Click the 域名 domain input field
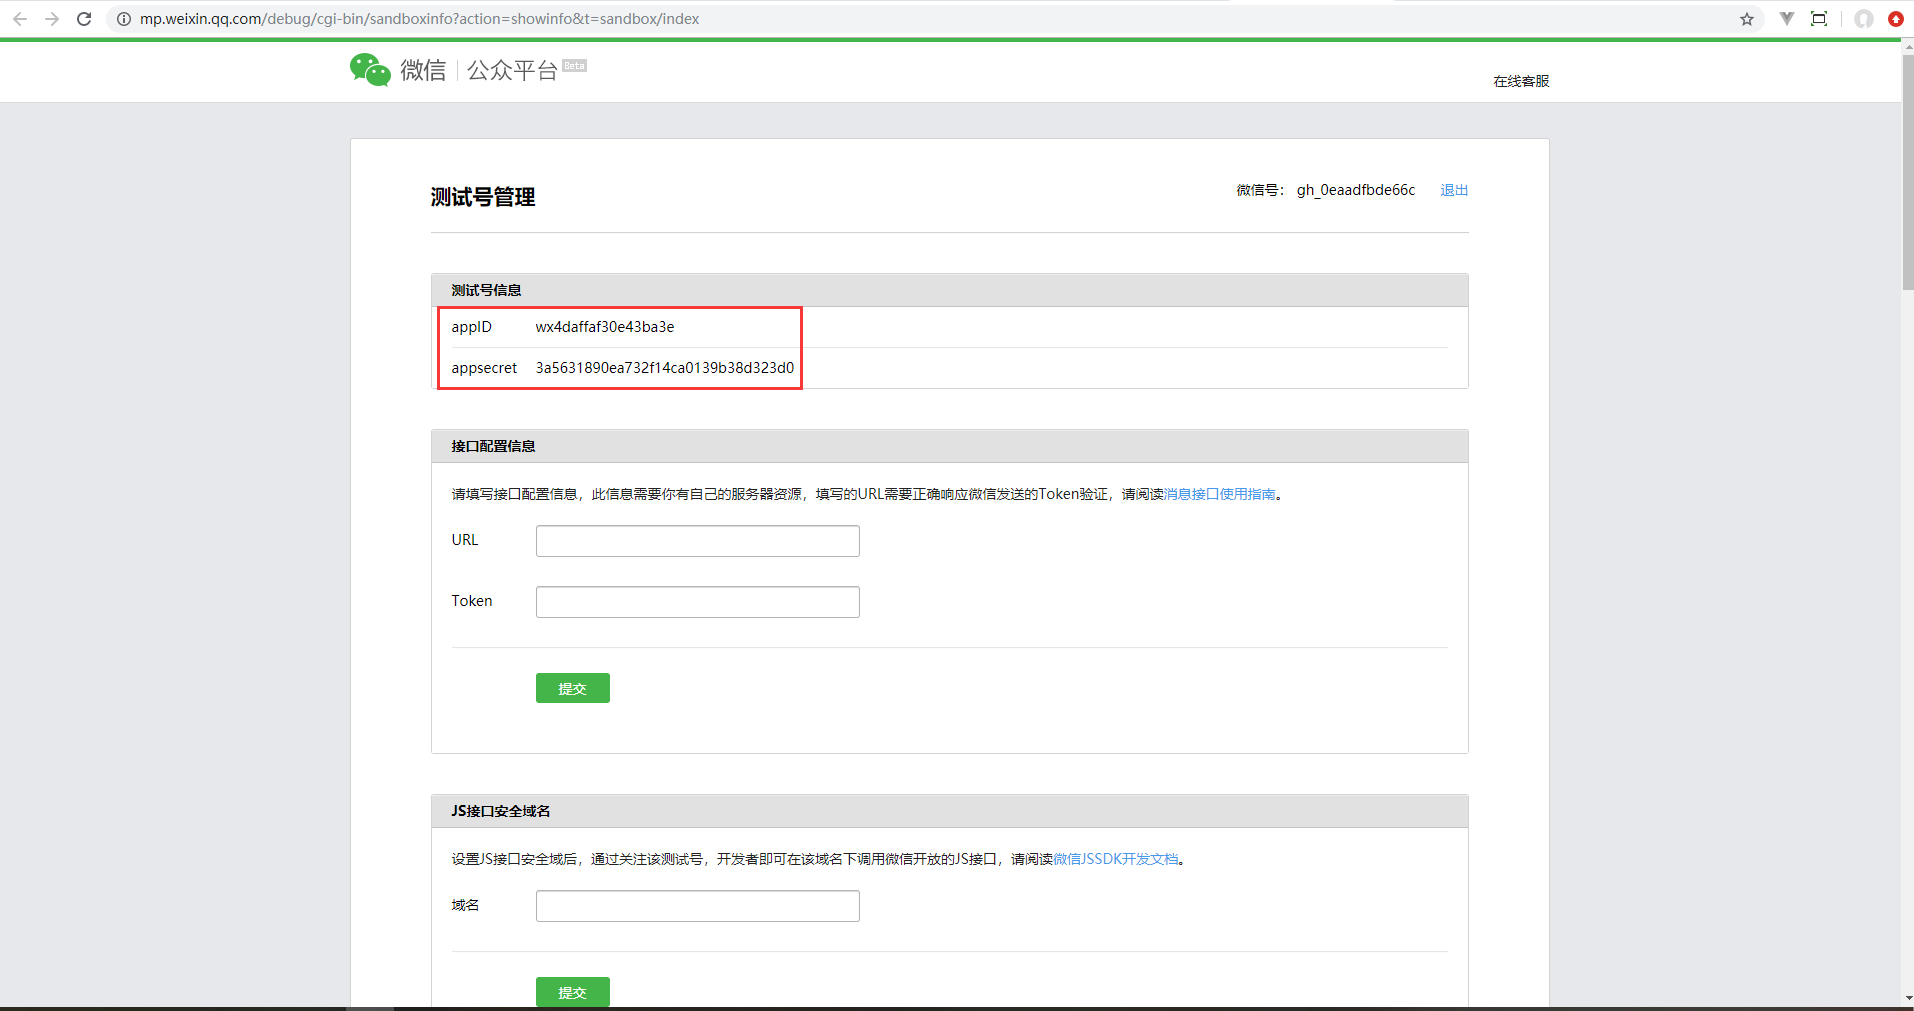 pyautogui.click(x=697, y=905)
